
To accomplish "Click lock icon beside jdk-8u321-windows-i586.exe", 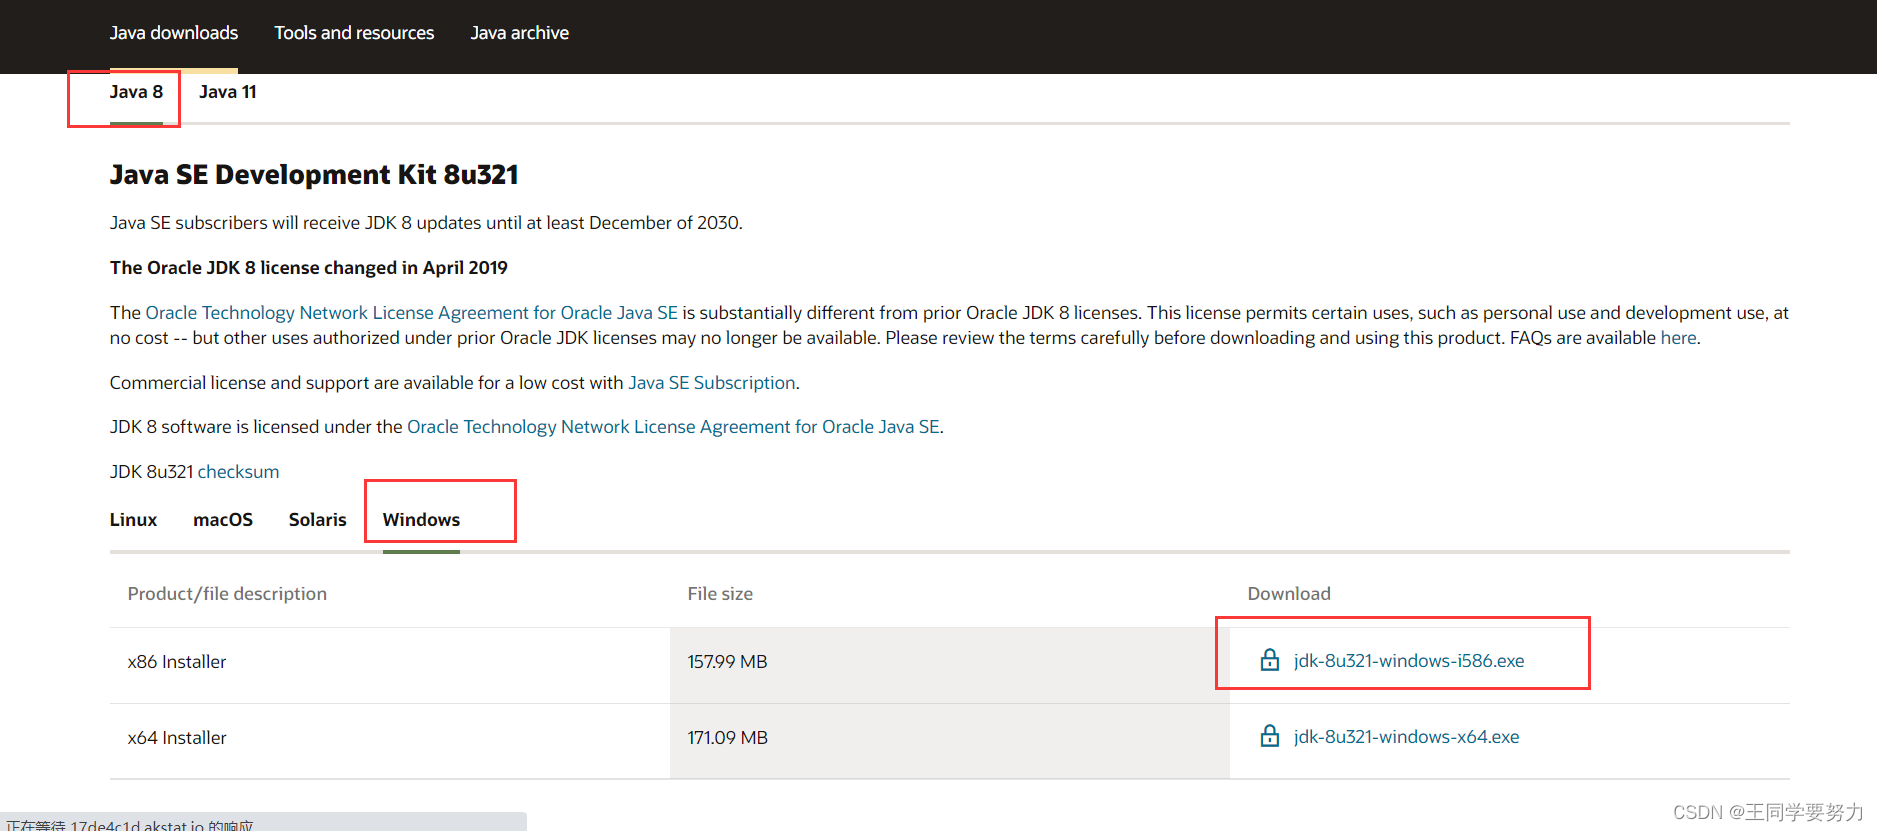I will pyautogui.click(x=1269, y=660).
